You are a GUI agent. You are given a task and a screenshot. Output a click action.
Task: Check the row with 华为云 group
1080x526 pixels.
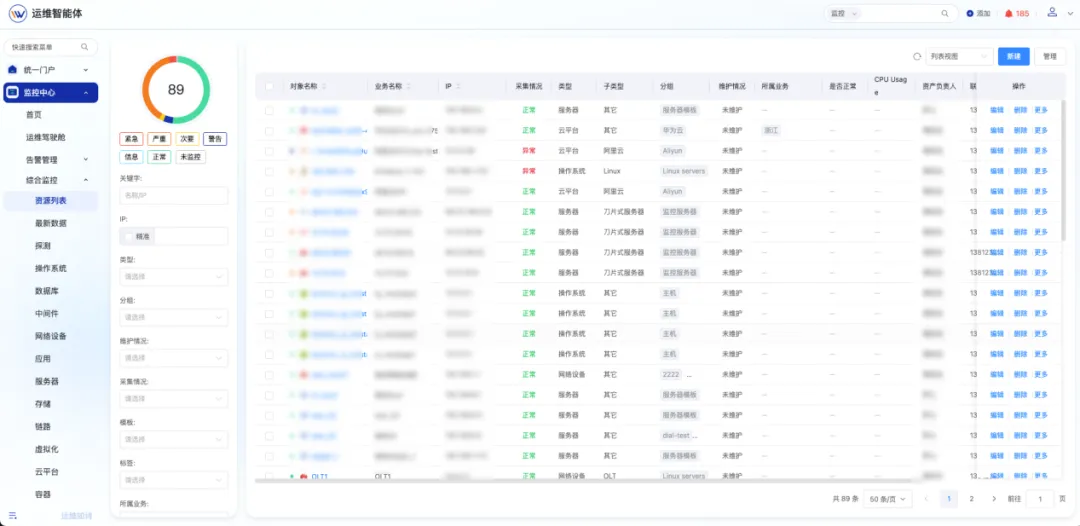click(269, 130)
